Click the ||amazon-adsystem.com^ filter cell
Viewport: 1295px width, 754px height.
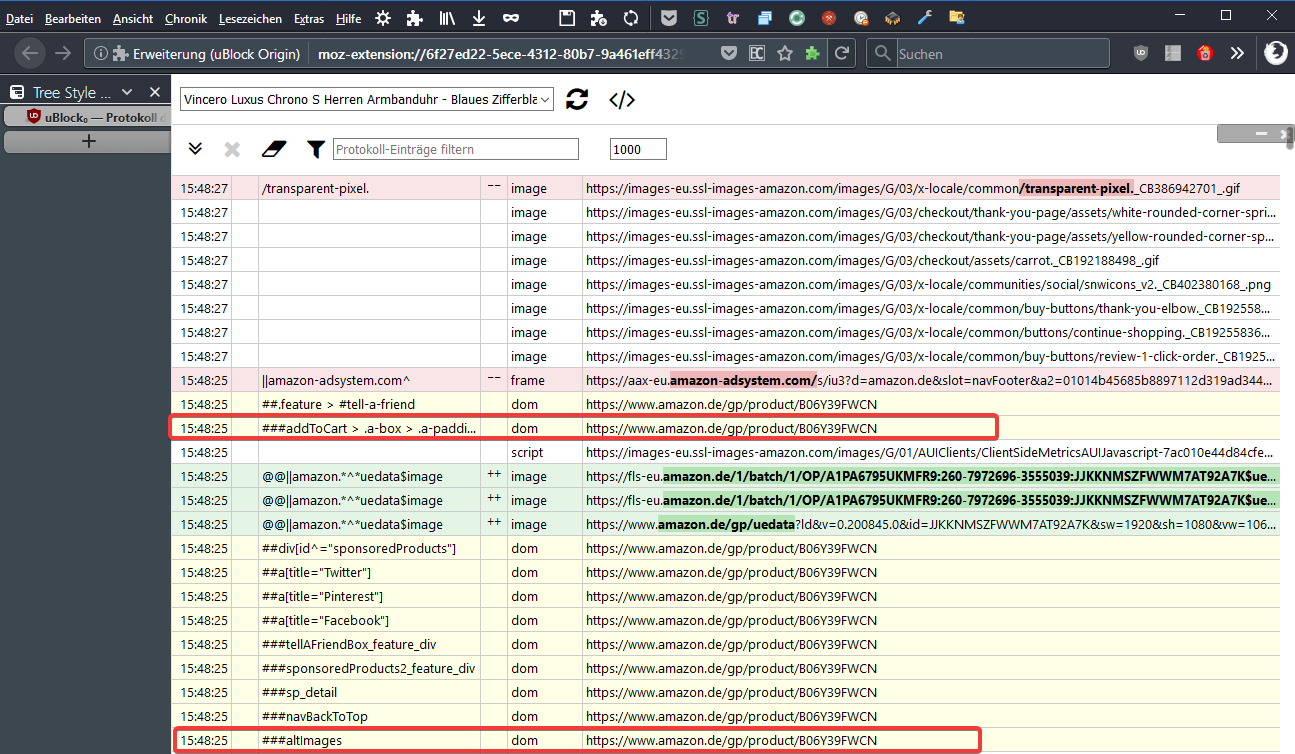point(369,380)
